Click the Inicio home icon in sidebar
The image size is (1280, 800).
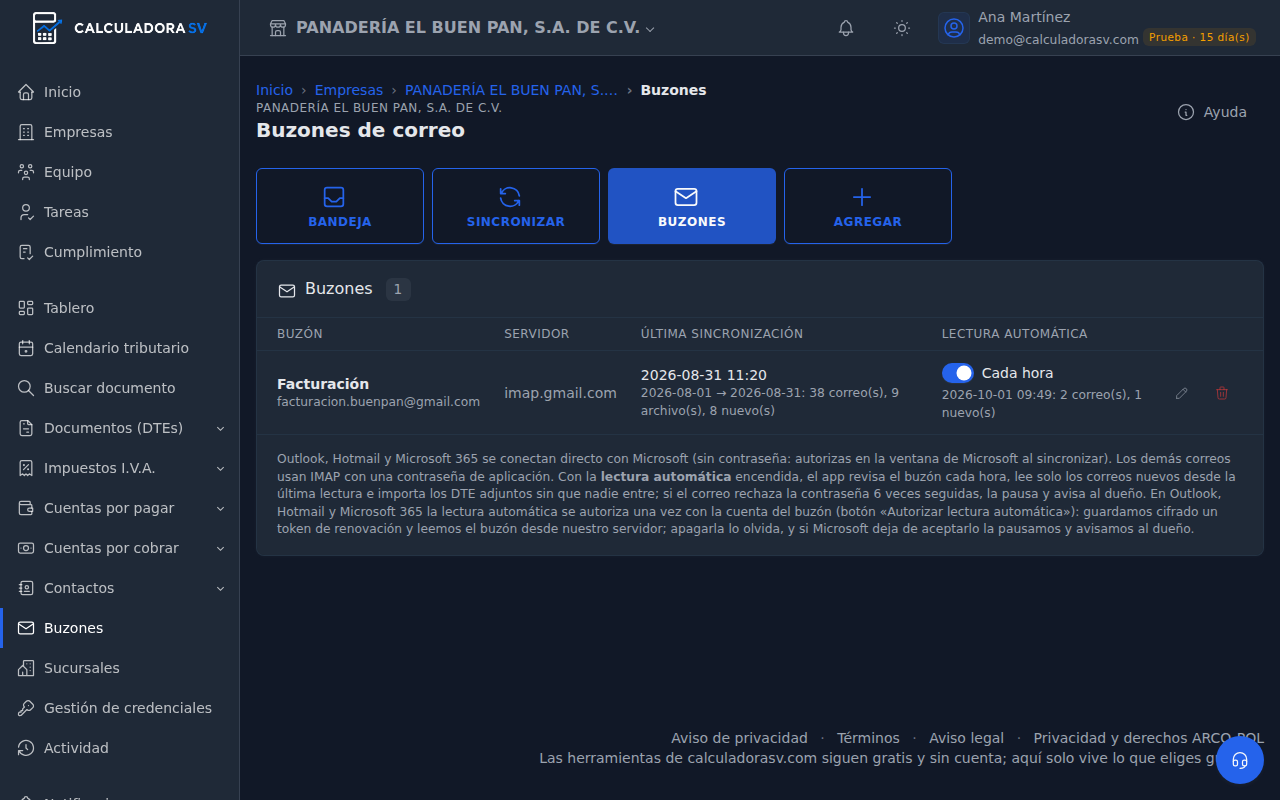26,92
